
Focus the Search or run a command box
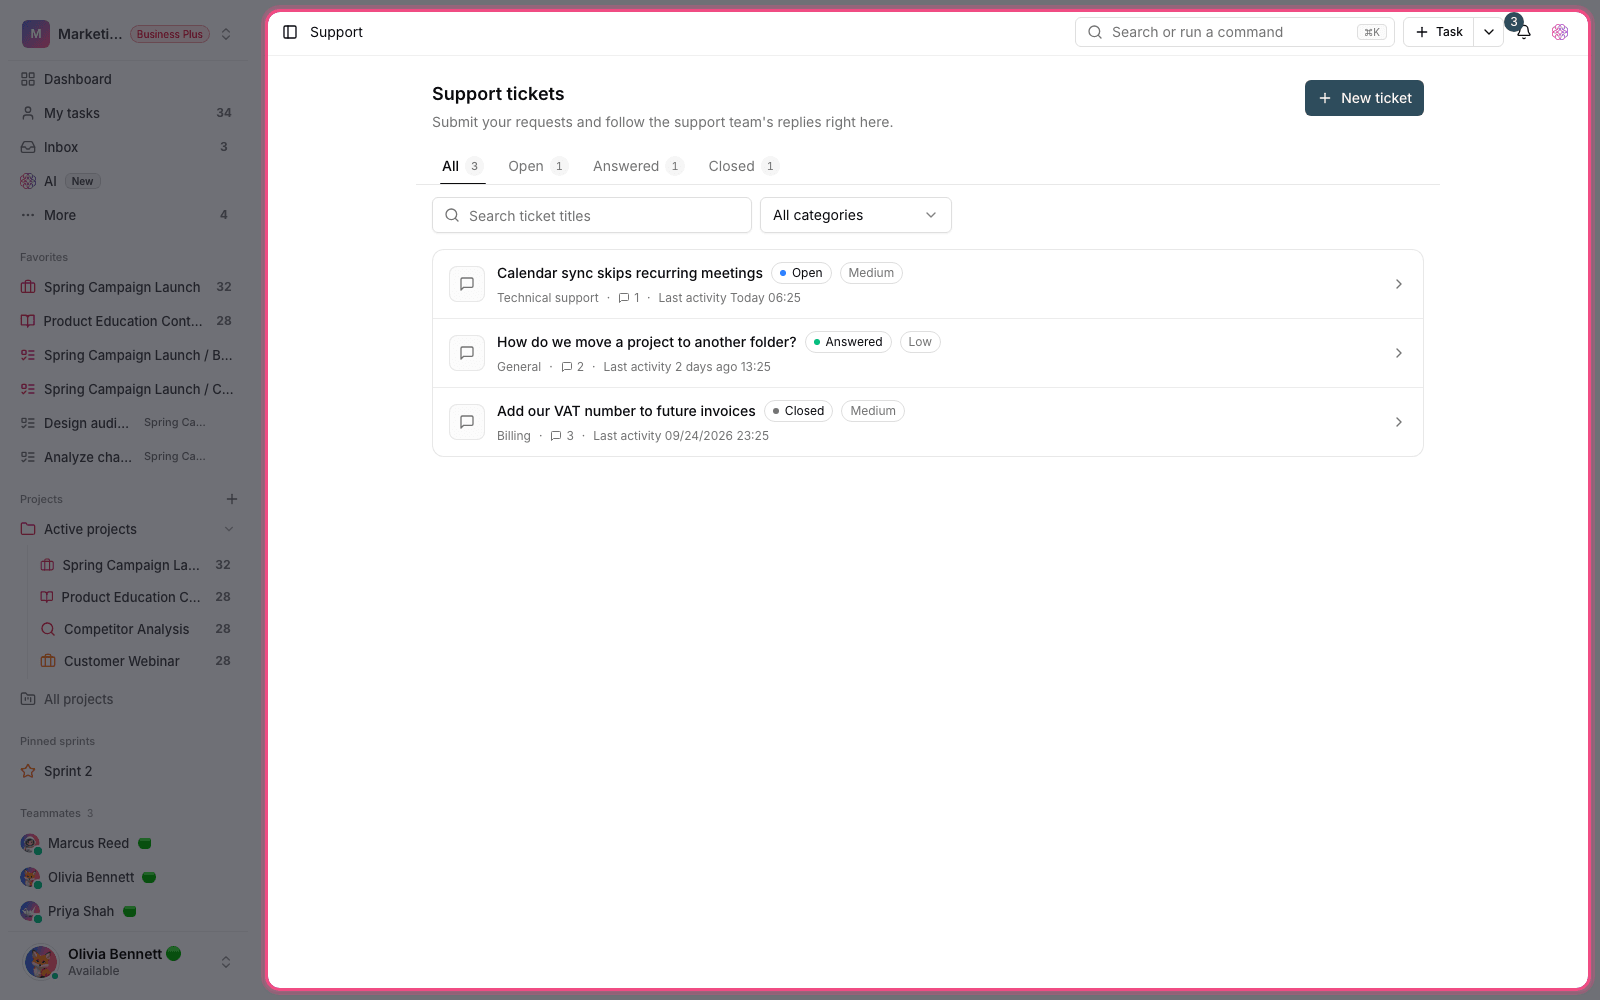click(x=1235, y=32)
